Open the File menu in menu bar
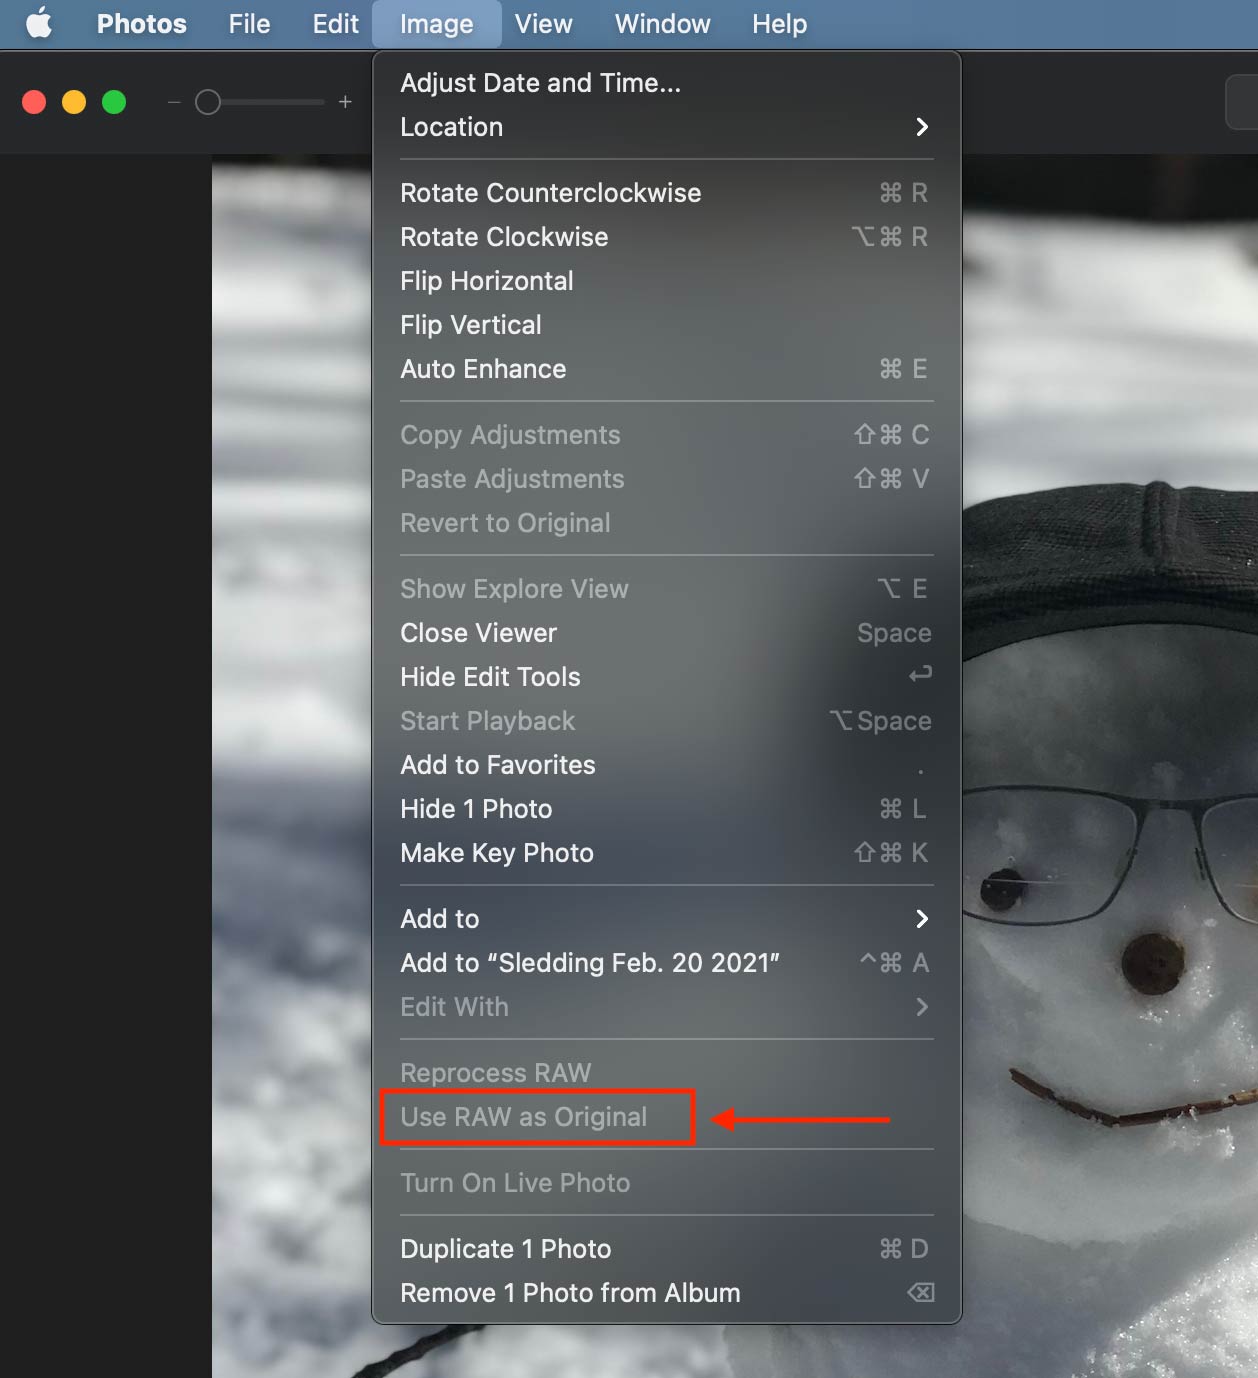The width and height of the screenshot is (1258, 1378). point(249,23)
